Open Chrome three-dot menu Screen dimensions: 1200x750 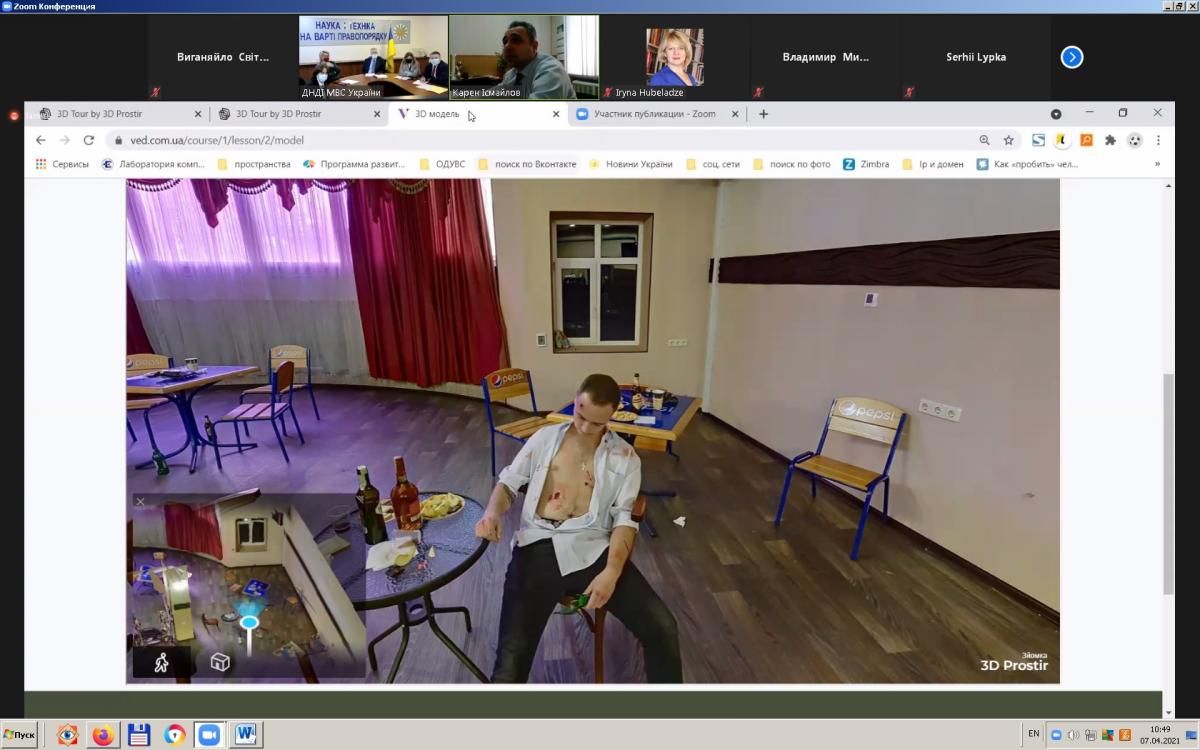tap(1159, 140)
